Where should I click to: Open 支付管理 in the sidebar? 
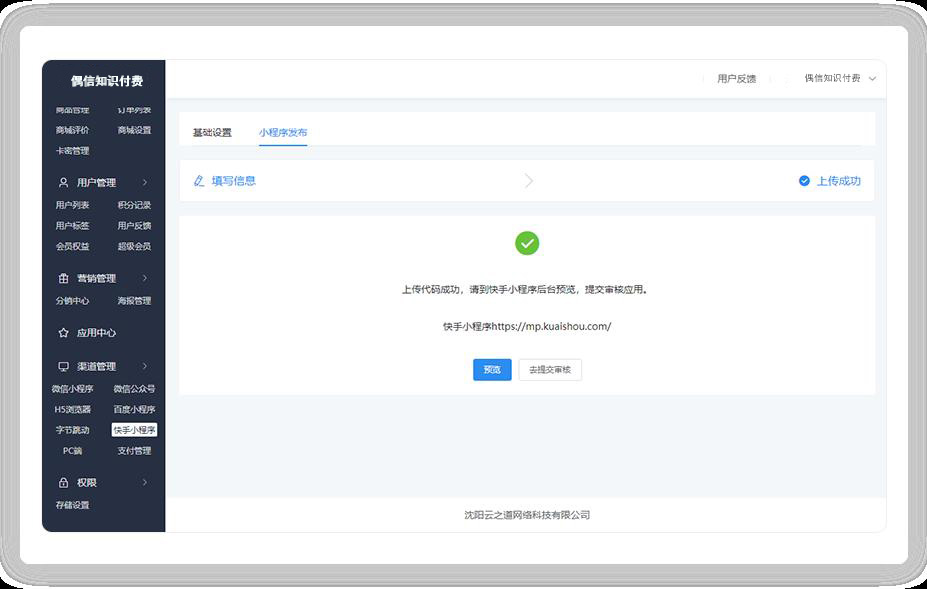point(134,451)
